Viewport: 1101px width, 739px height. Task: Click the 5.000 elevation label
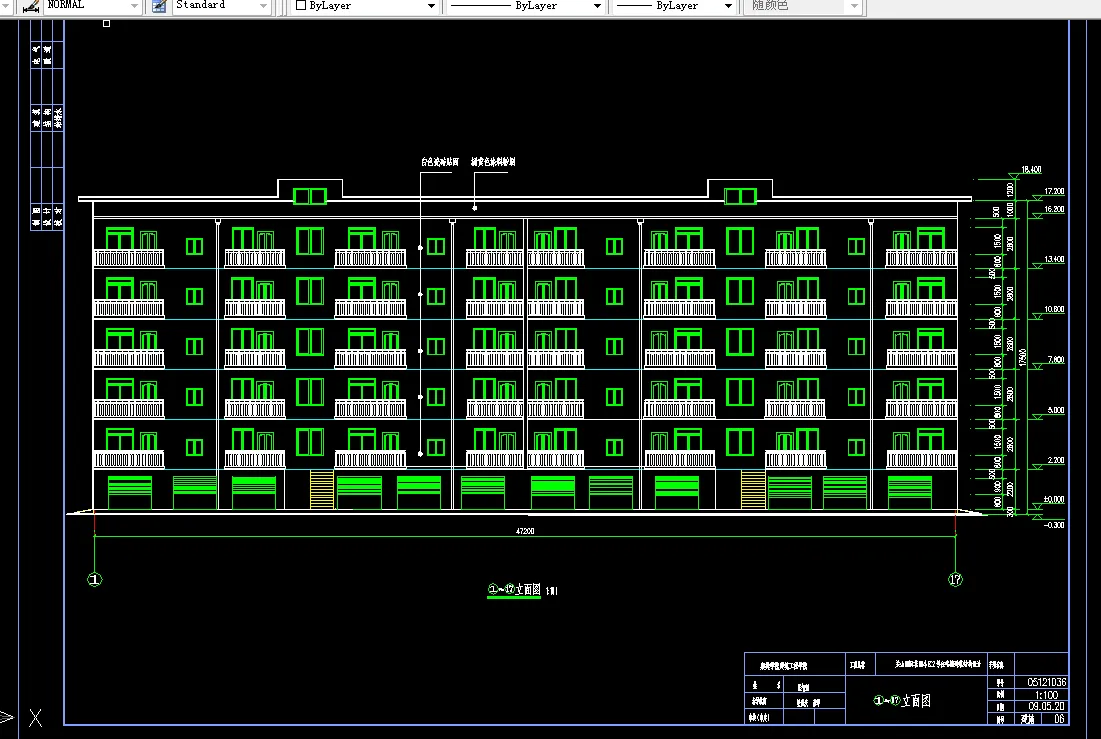click(x=1055, y=410)
